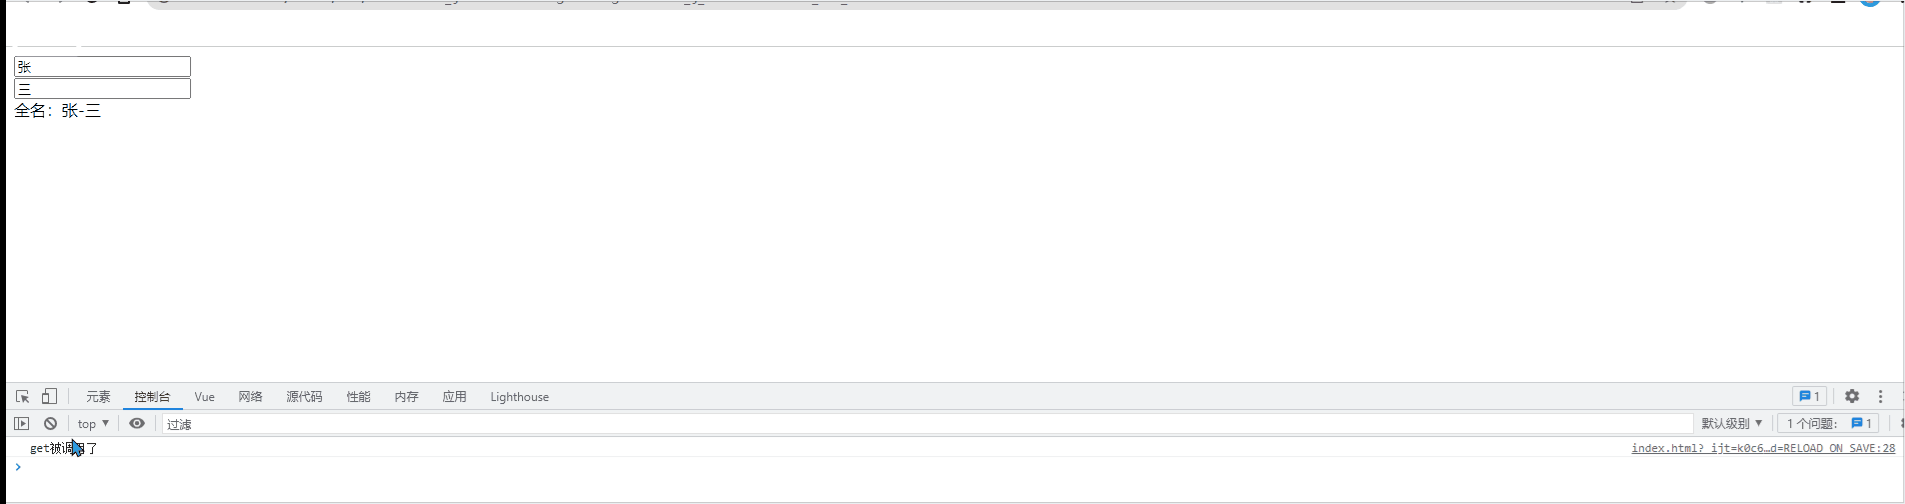Toggle the device toolbar icon
1905x504 pixels.
coord(49,397)
